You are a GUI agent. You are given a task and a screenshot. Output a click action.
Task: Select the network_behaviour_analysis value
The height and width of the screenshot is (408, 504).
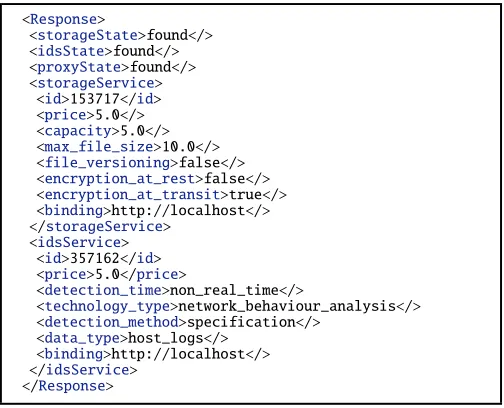(287, 306)
